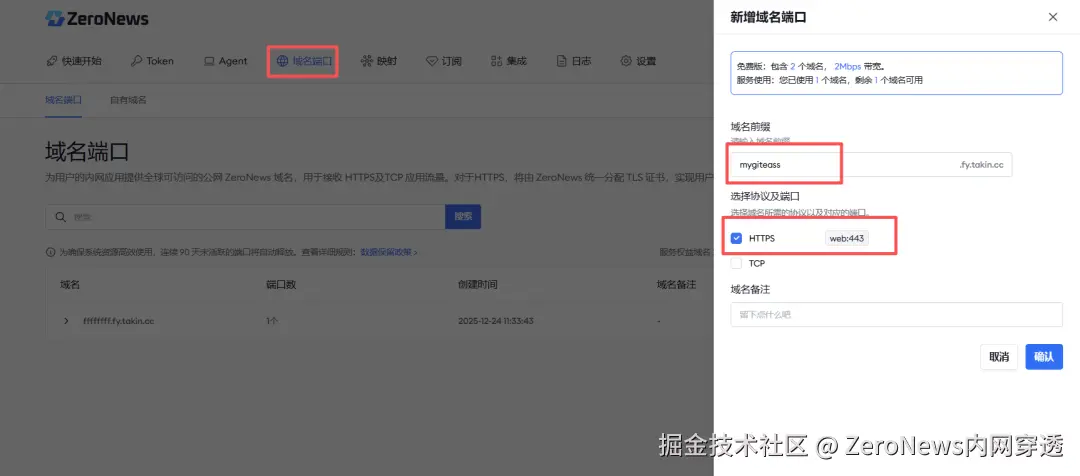Click the domain search input field
Screen dimensions: 1080x476
[245, 216]
